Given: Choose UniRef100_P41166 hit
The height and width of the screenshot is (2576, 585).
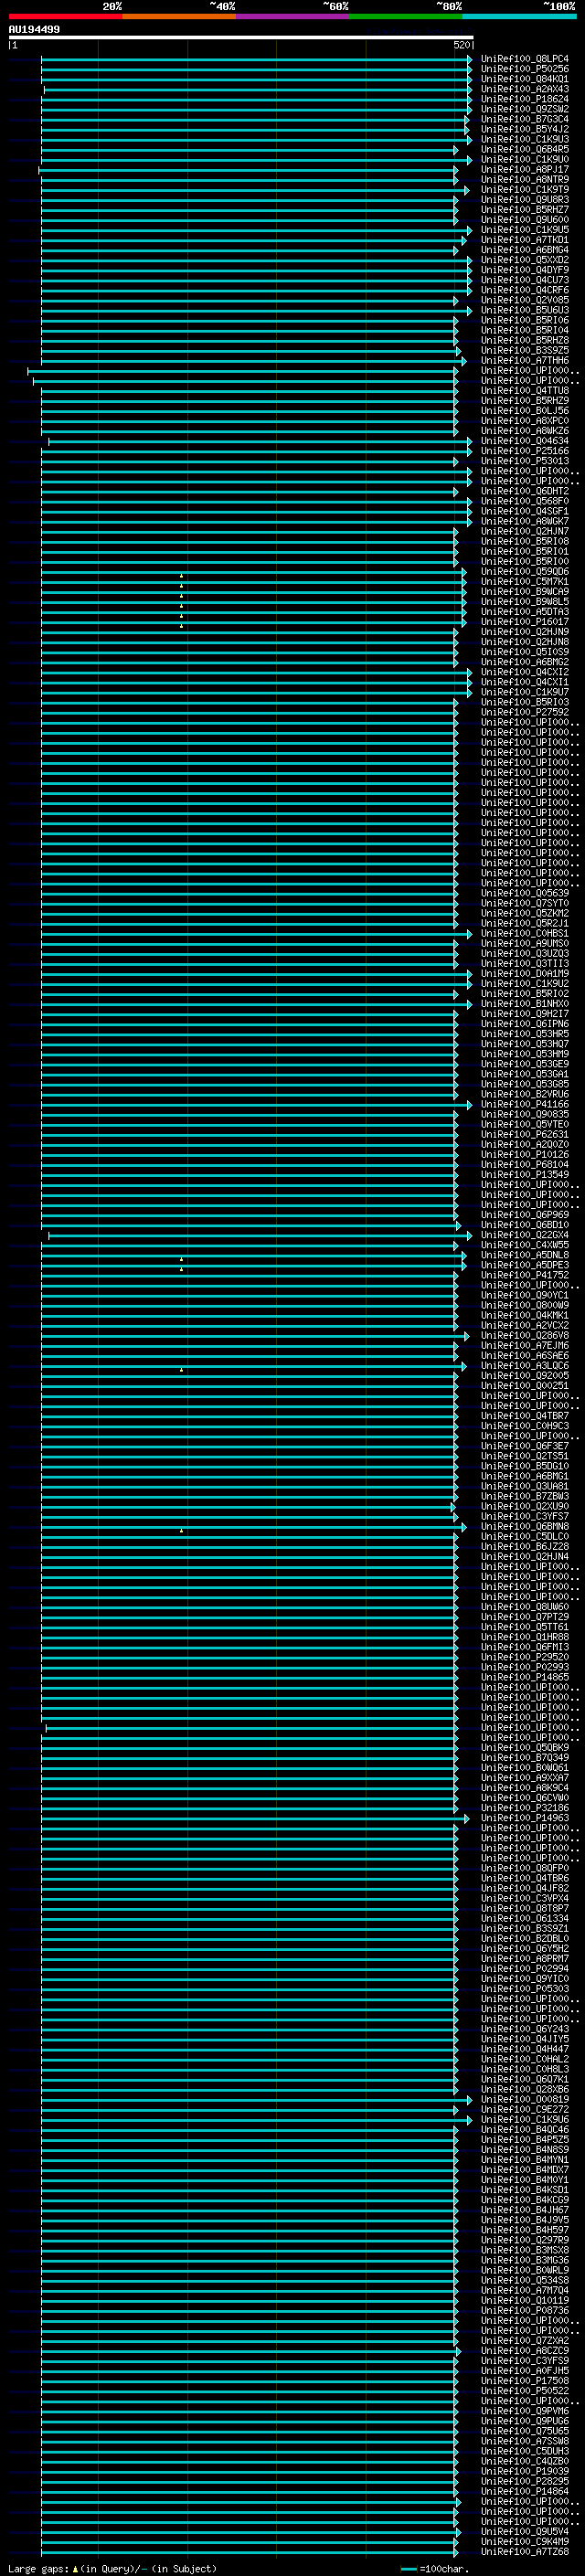Looking at the screenshot, I should (x=525, y=1105).
